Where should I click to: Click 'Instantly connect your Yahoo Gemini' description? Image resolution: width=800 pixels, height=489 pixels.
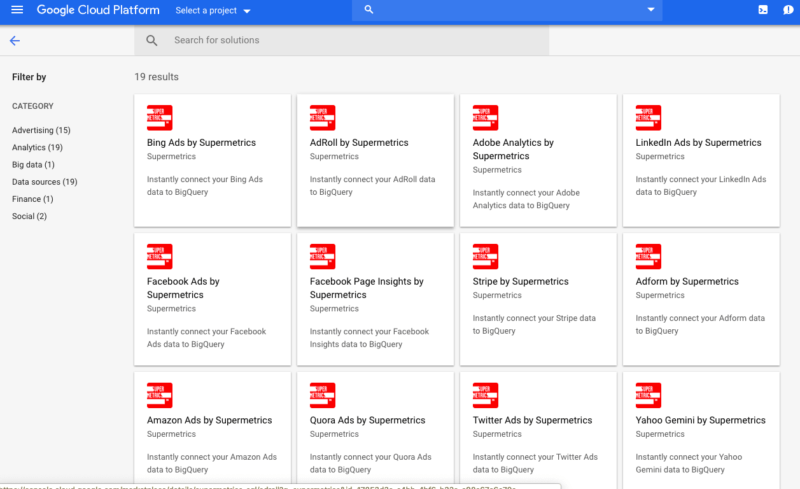[x=689, y=463]
